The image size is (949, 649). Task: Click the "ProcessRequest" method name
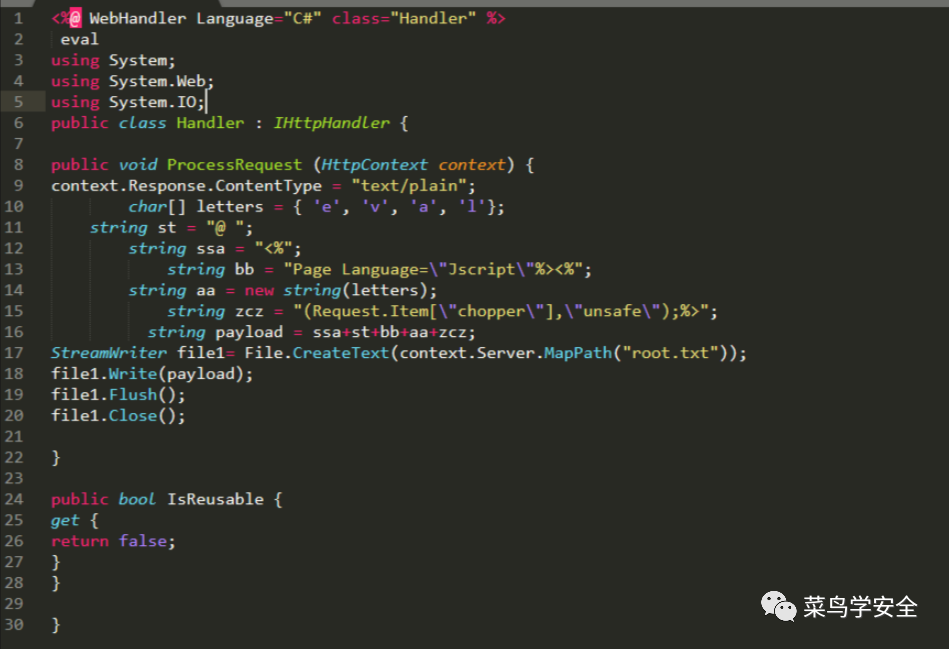pyautogui.click(x=234, y=165)
